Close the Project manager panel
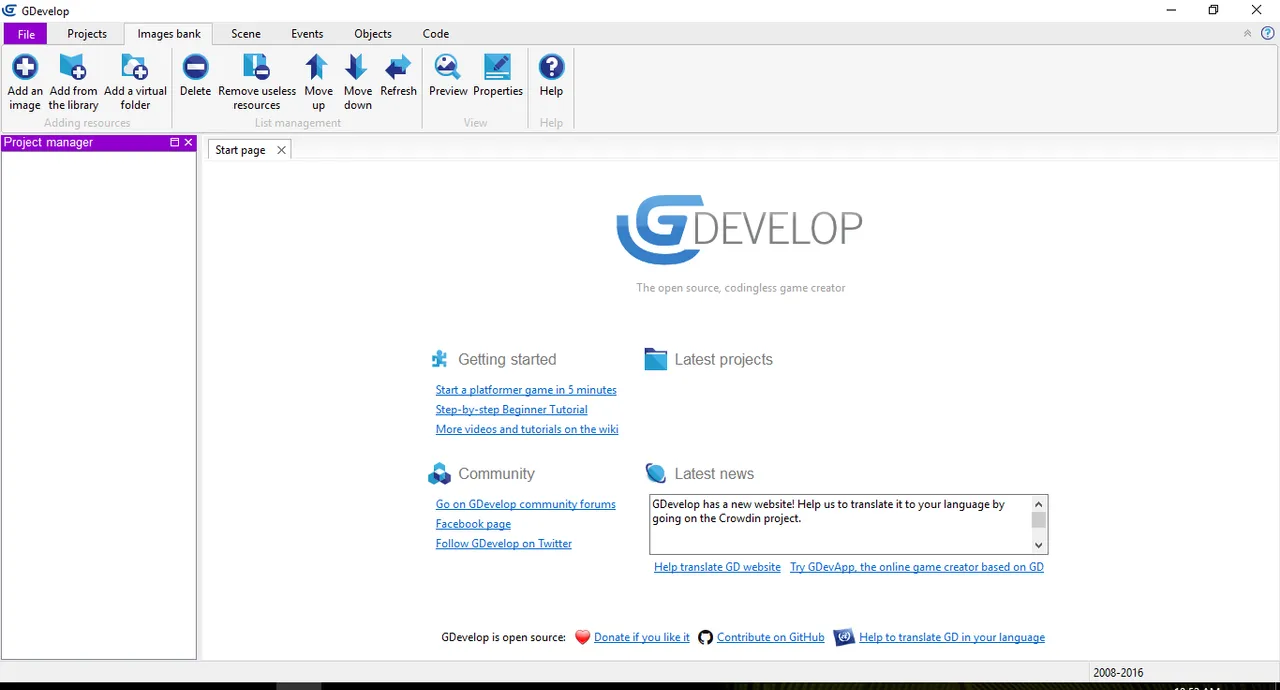 tap(188, 143)
